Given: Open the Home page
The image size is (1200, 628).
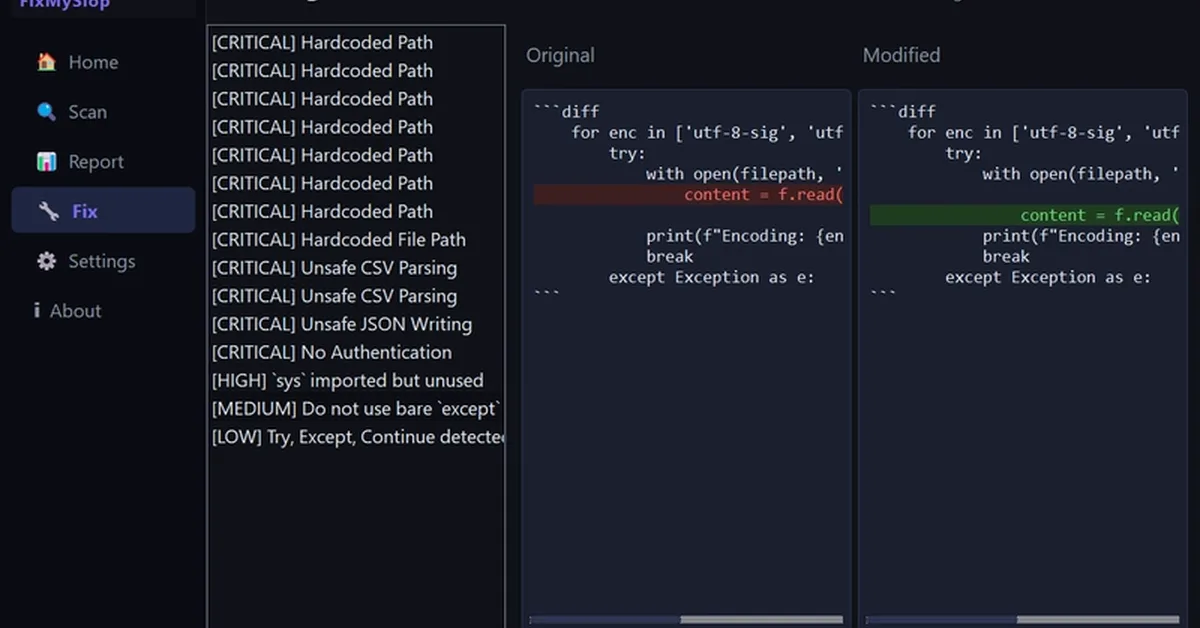Looking at the screenshot, I should [x=93, y=62].
